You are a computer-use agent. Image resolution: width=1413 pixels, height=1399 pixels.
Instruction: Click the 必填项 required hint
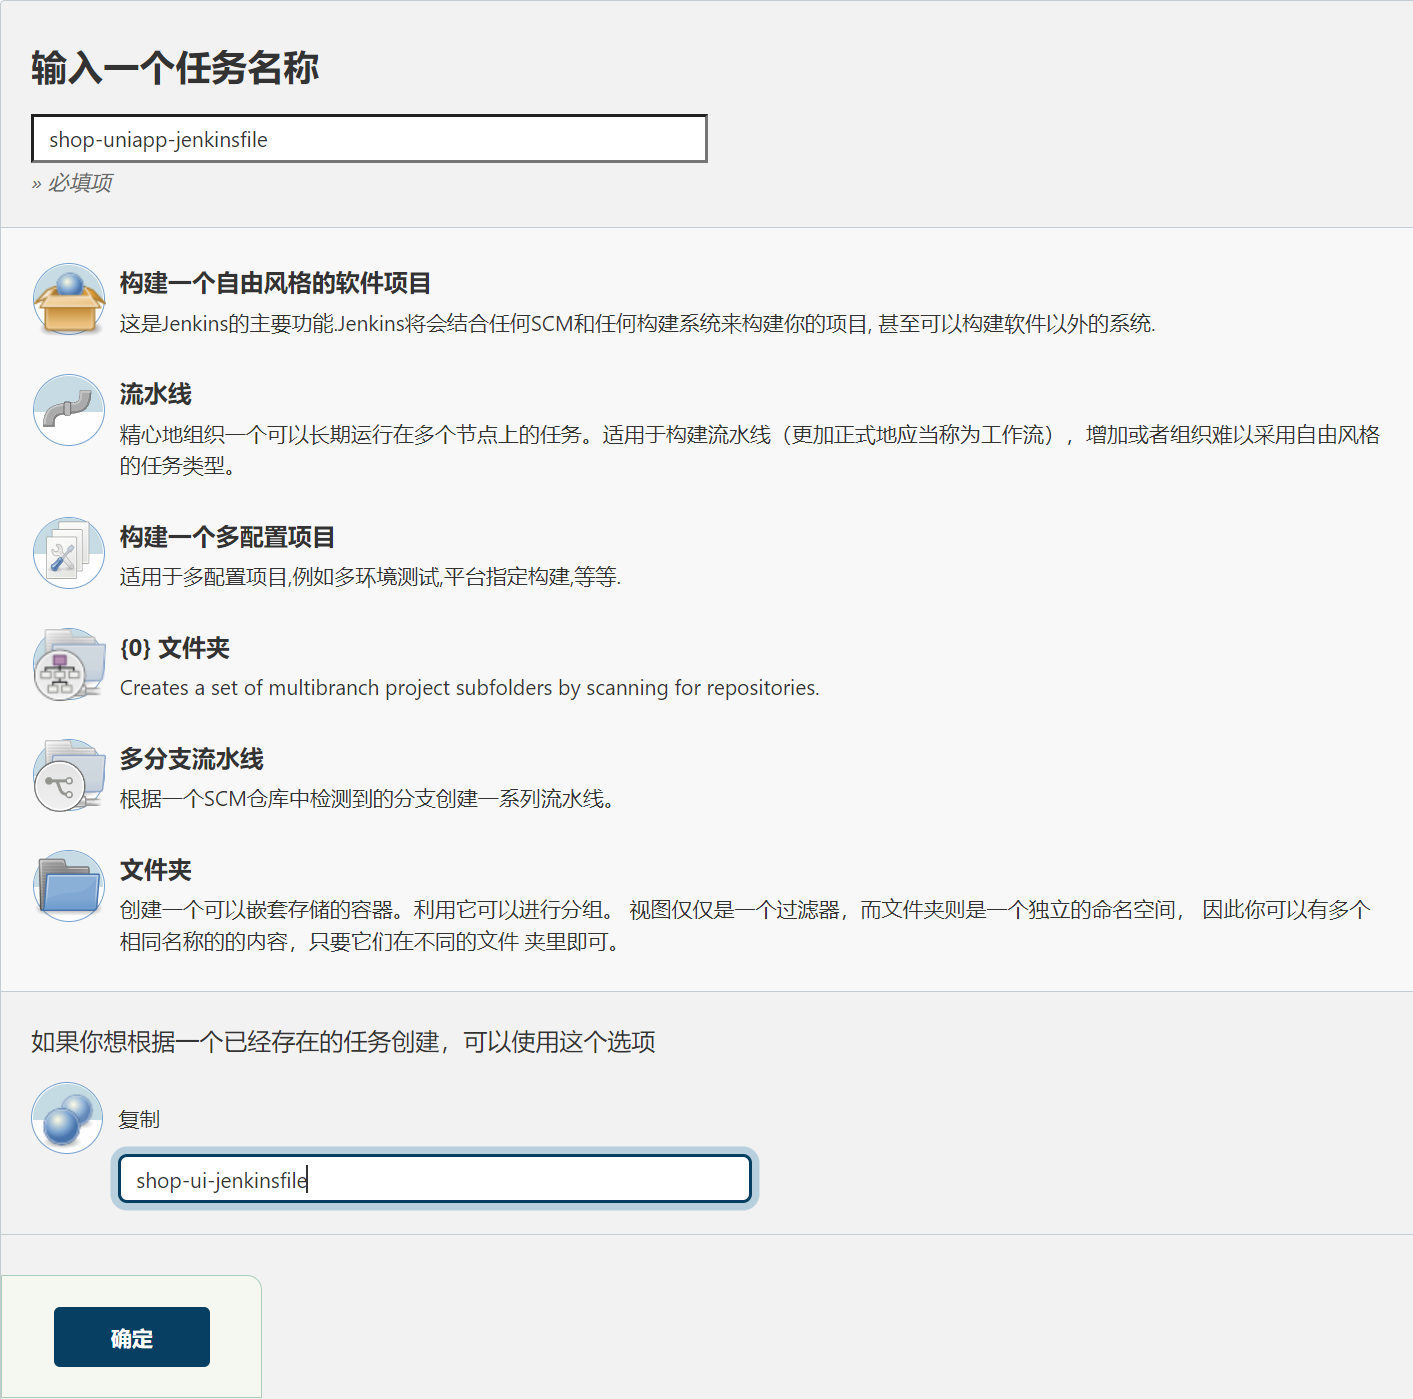(x=72, y=183)
